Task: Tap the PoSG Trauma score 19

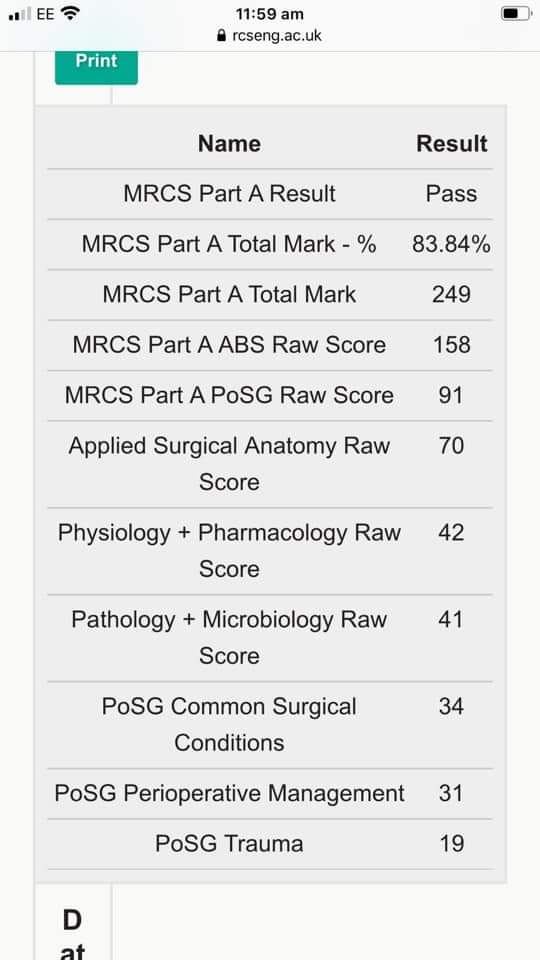Action: coord(451,844)
